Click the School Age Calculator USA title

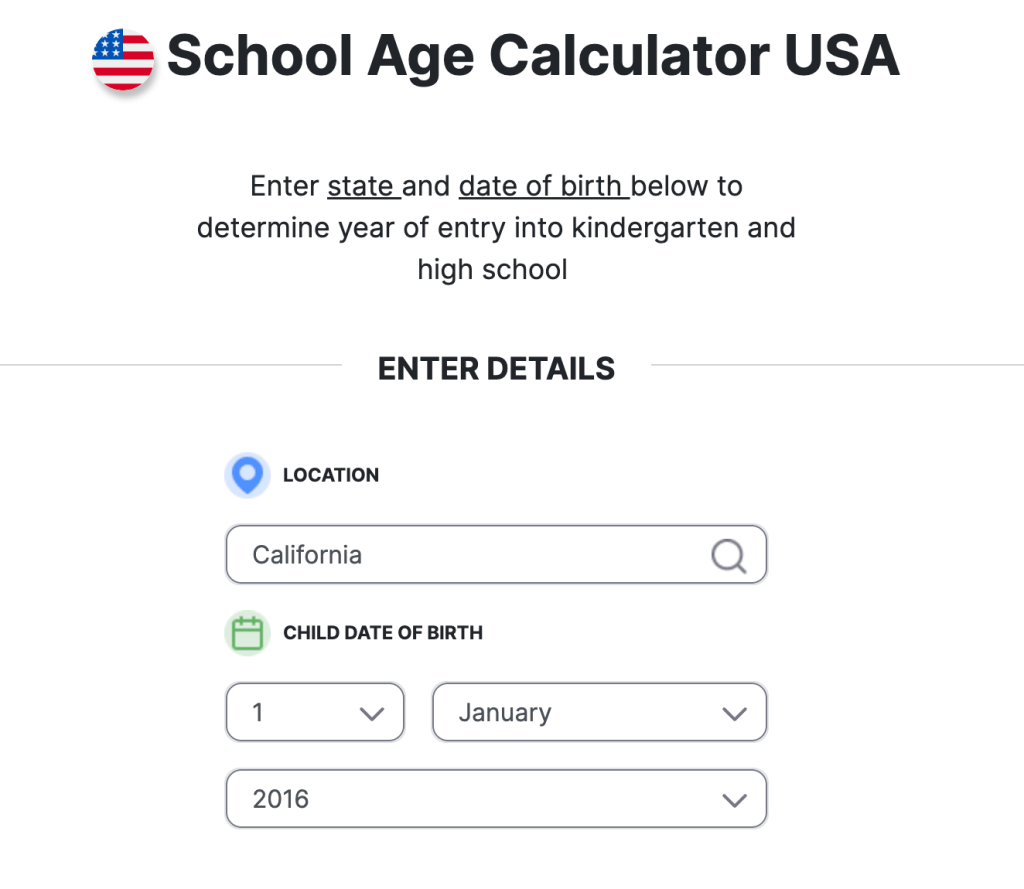tap(533, 57)
